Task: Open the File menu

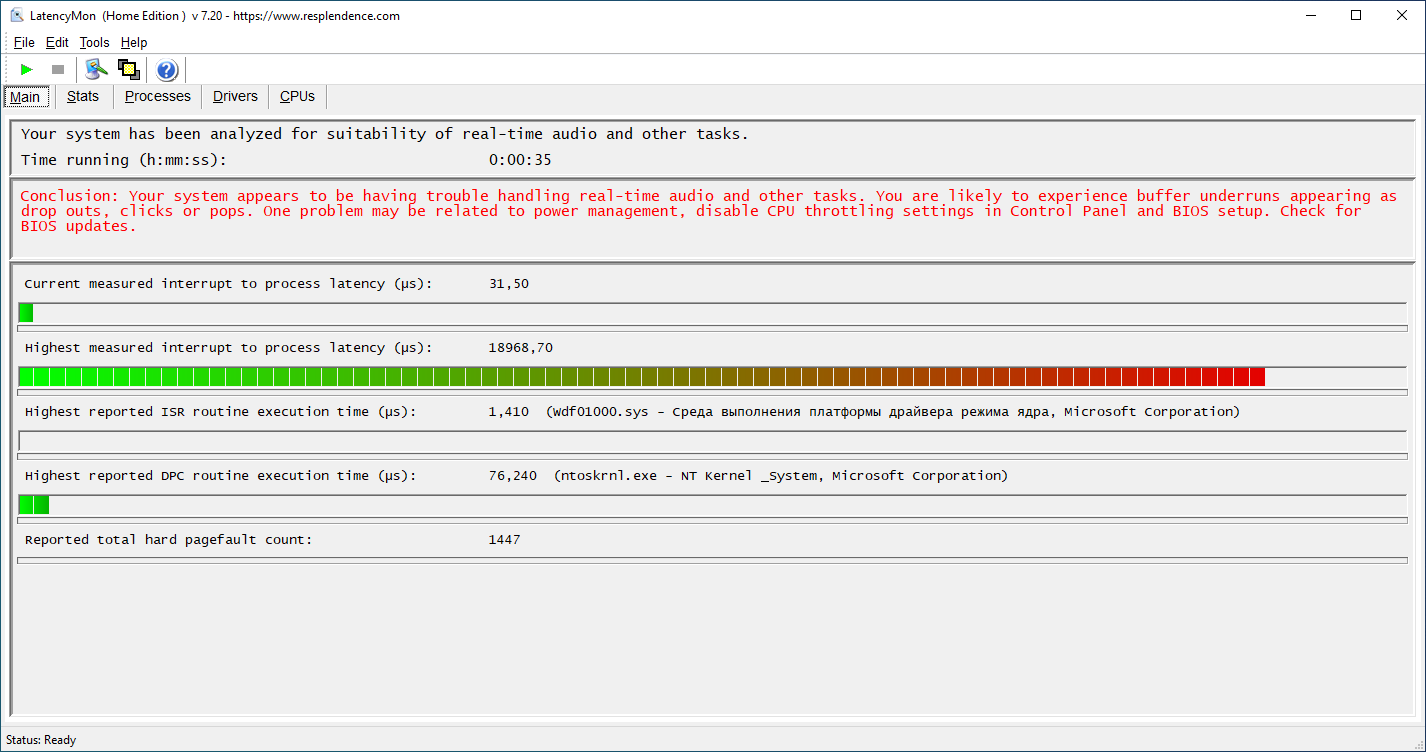Action: 24,42
